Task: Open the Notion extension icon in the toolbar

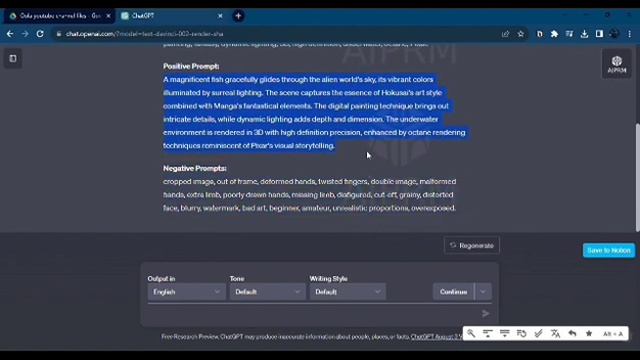Action: click(540, 34)
